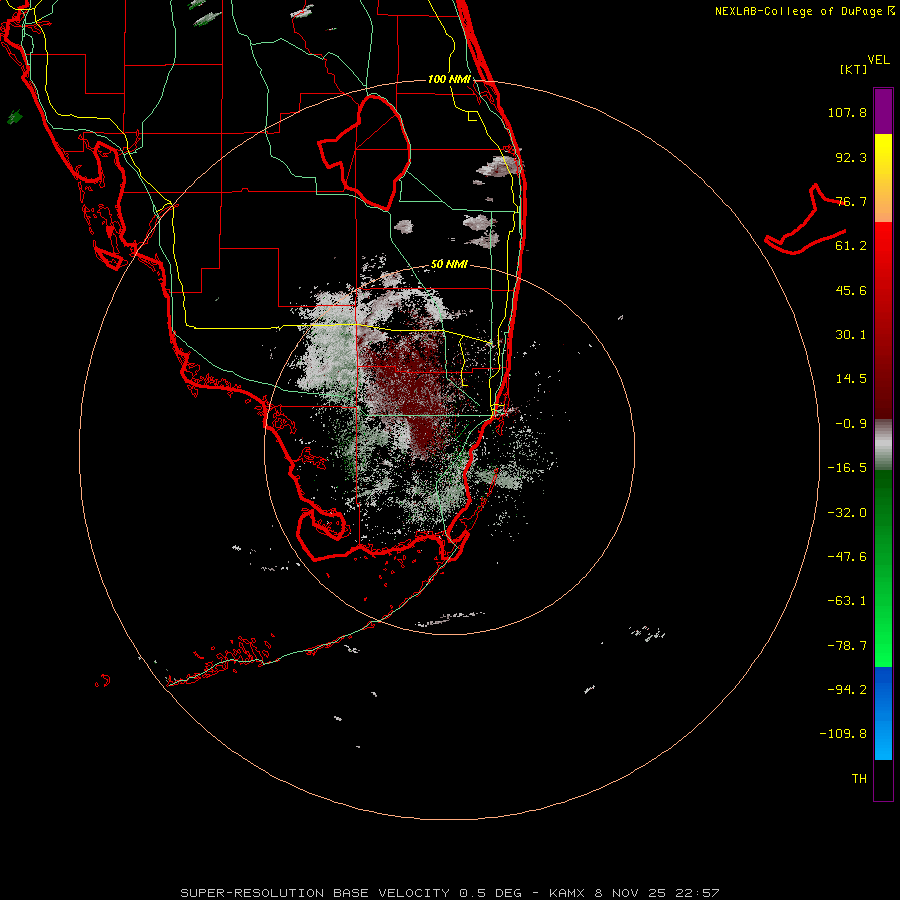
Task: Select the -63.1 velocity scale value
Action: pyautogui.click(x=847, y=601)
